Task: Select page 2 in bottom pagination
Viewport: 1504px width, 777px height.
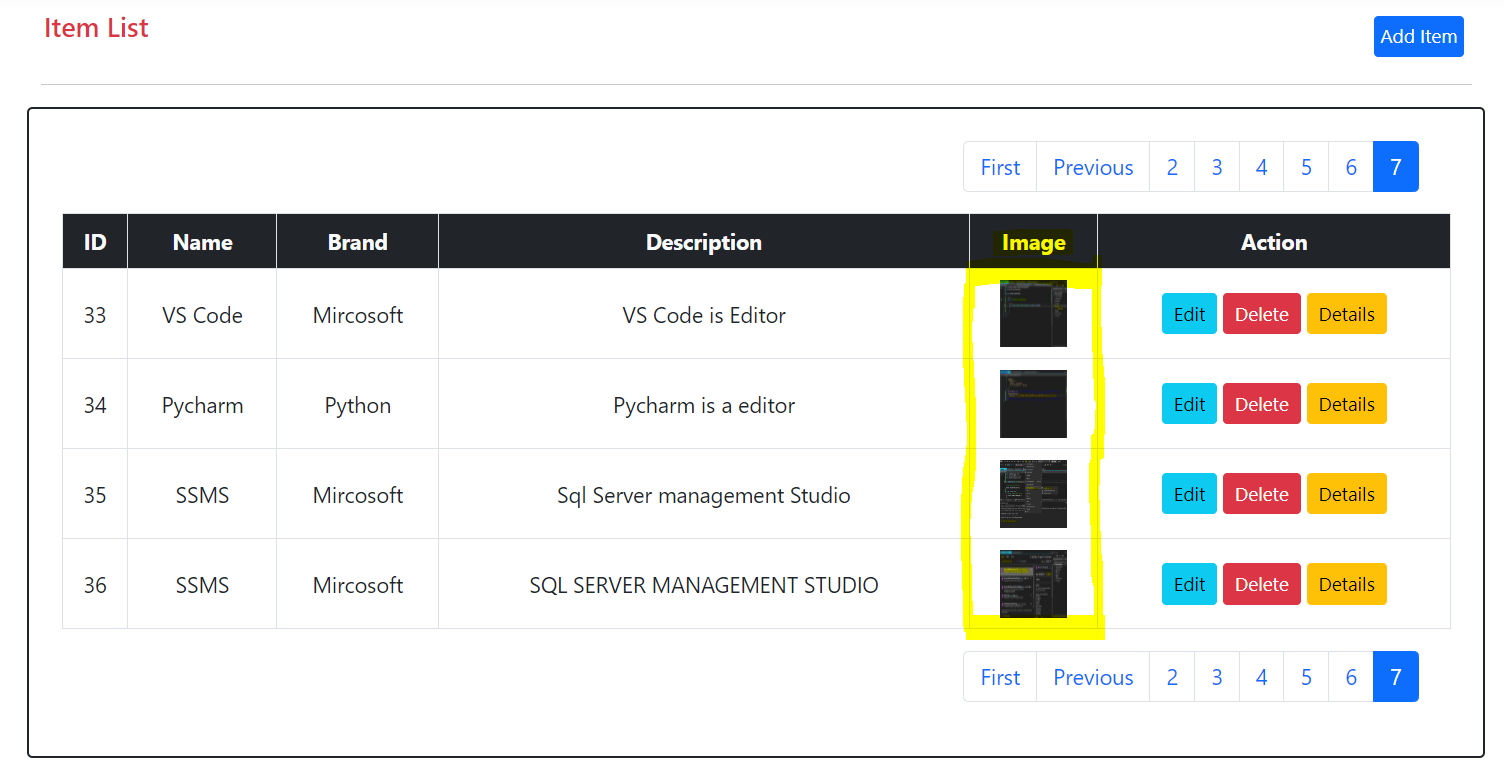Action: [x=1172, y=677]
